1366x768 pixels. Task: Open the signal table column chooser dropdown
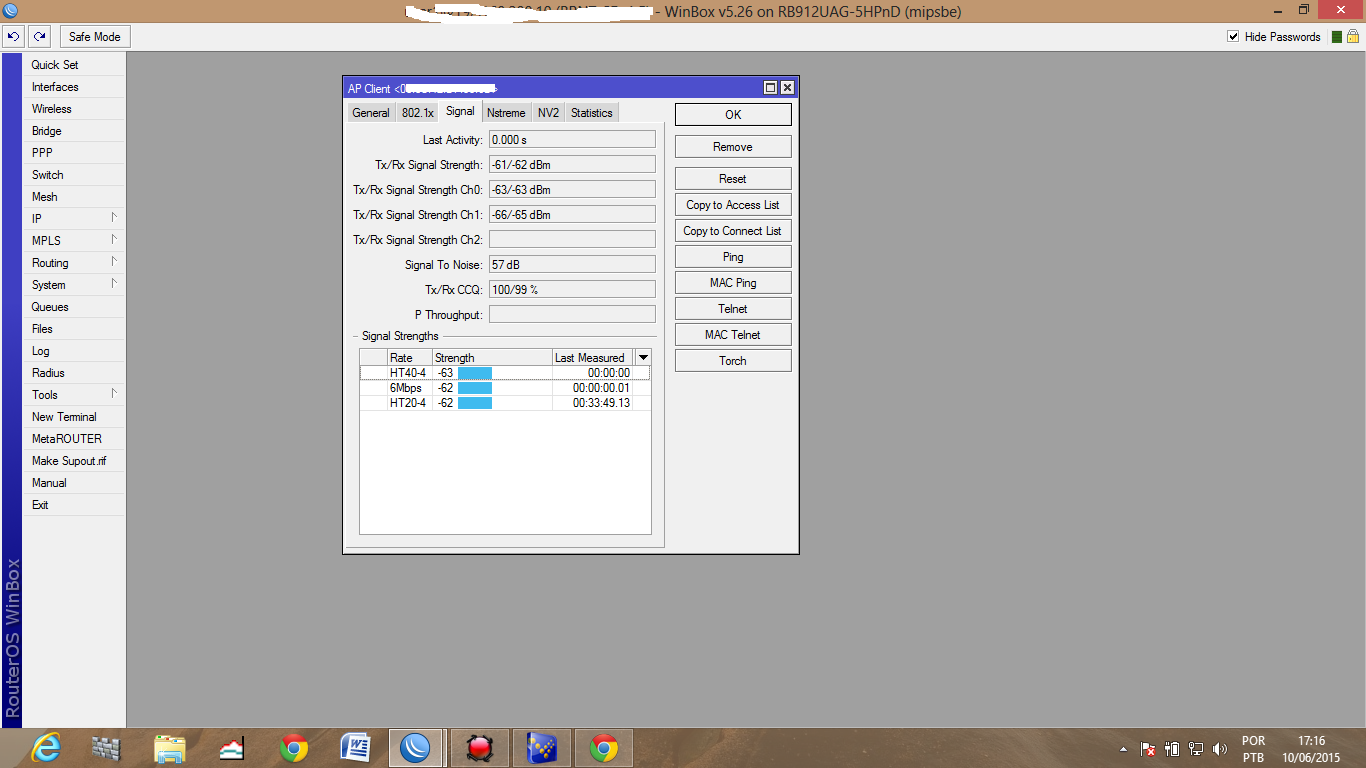point(643,357)
